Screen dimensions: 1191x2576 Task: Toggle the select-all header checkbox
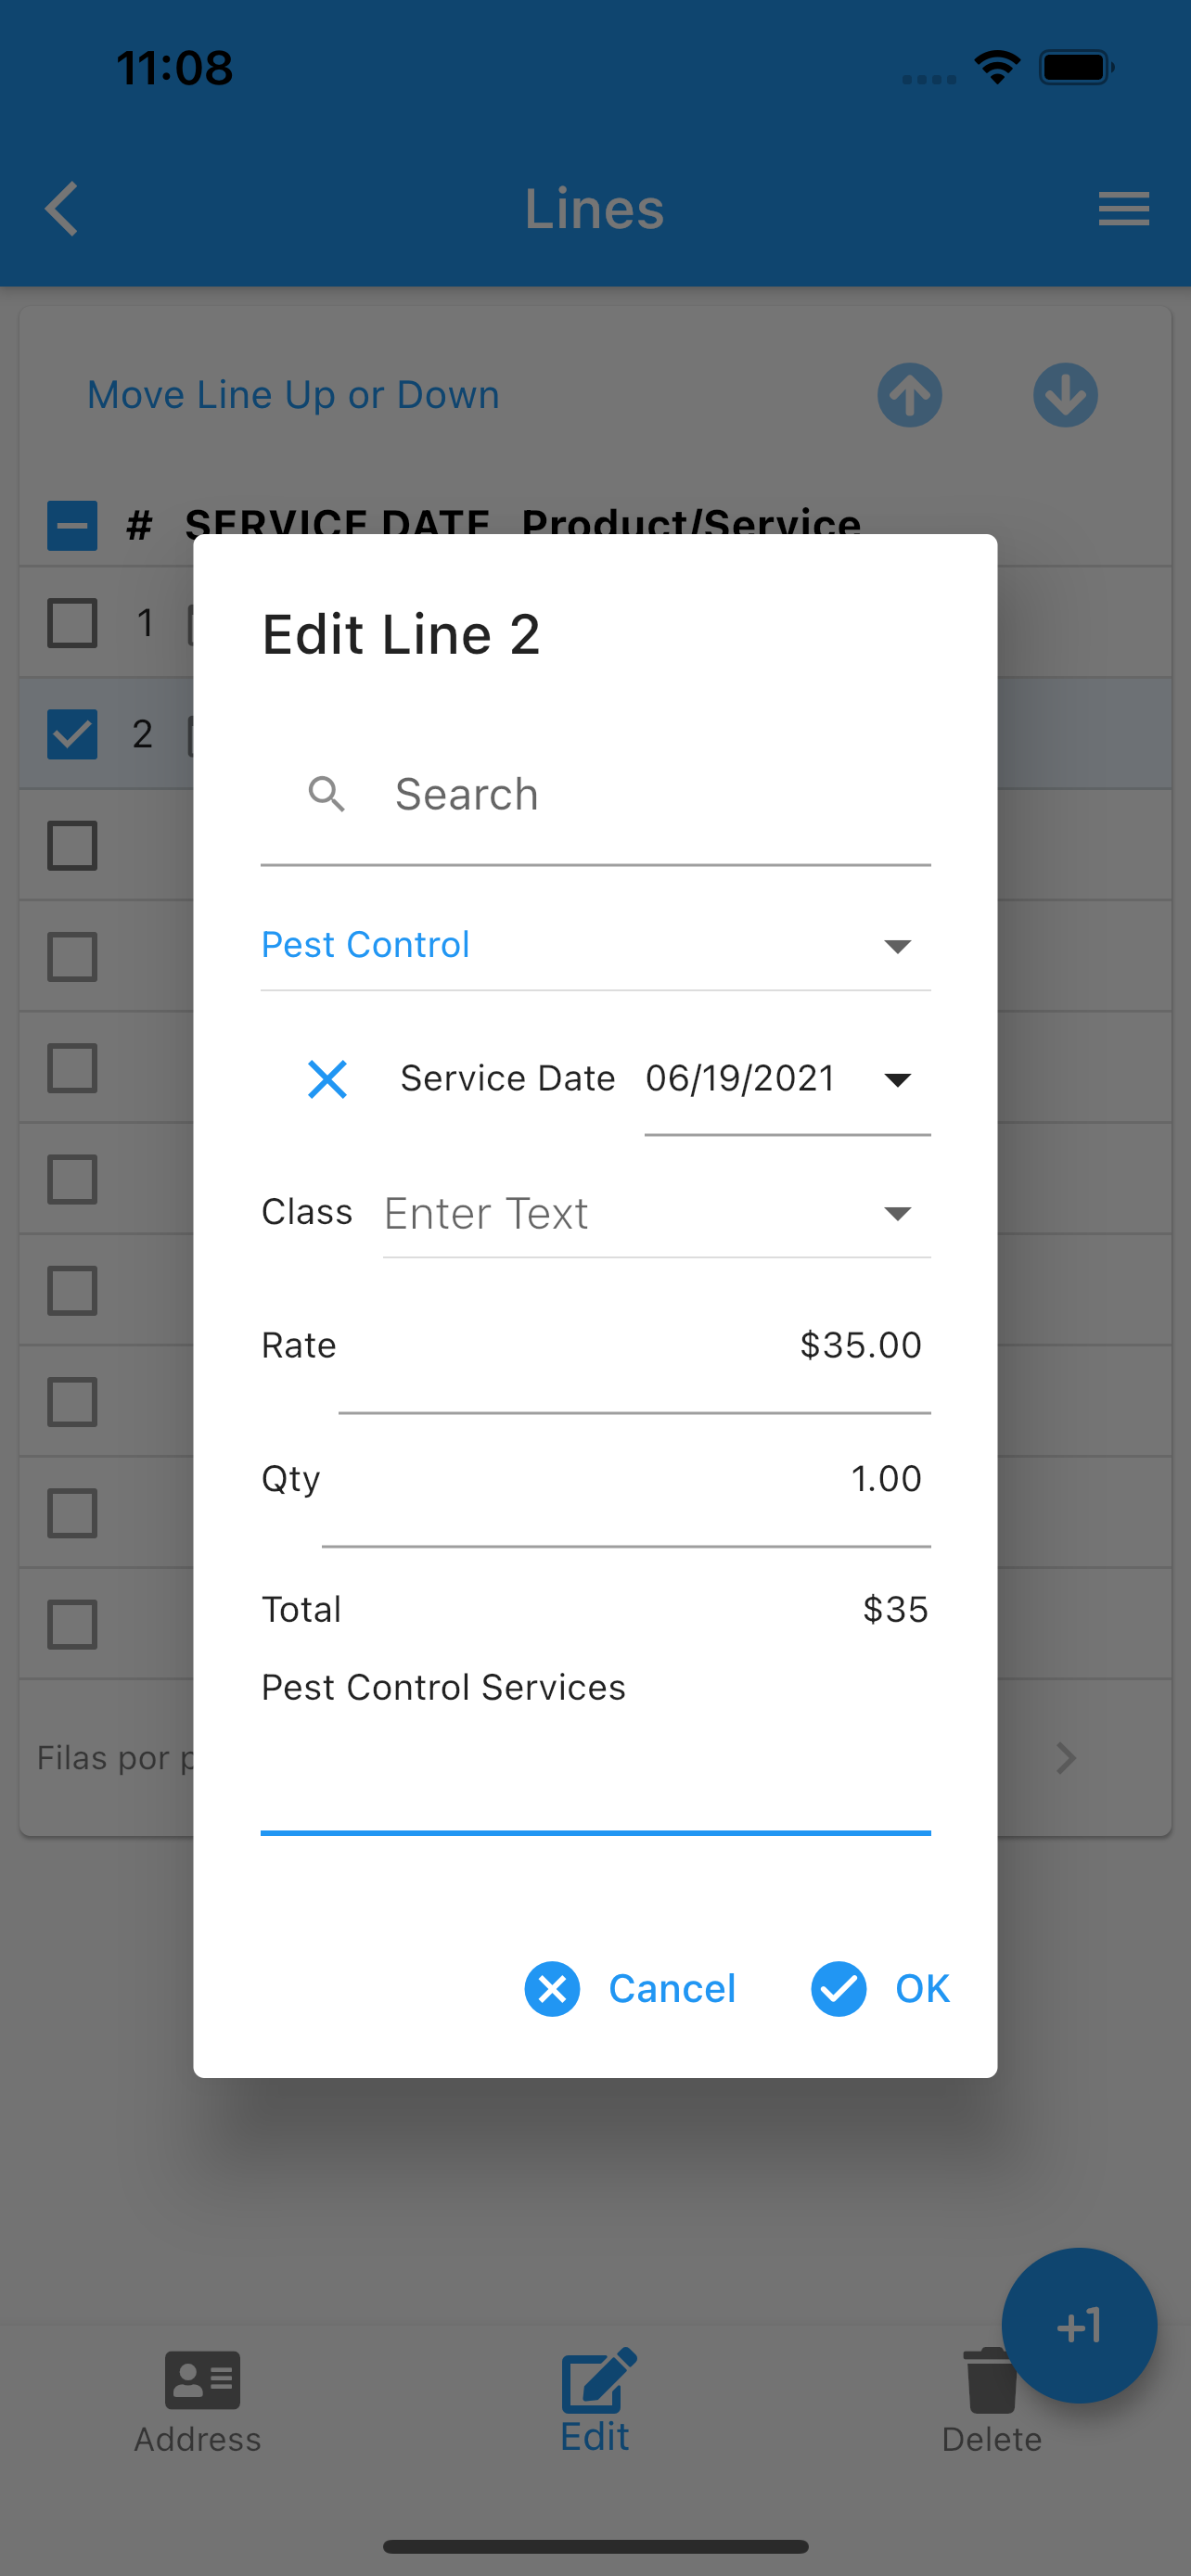coord(72,525)
